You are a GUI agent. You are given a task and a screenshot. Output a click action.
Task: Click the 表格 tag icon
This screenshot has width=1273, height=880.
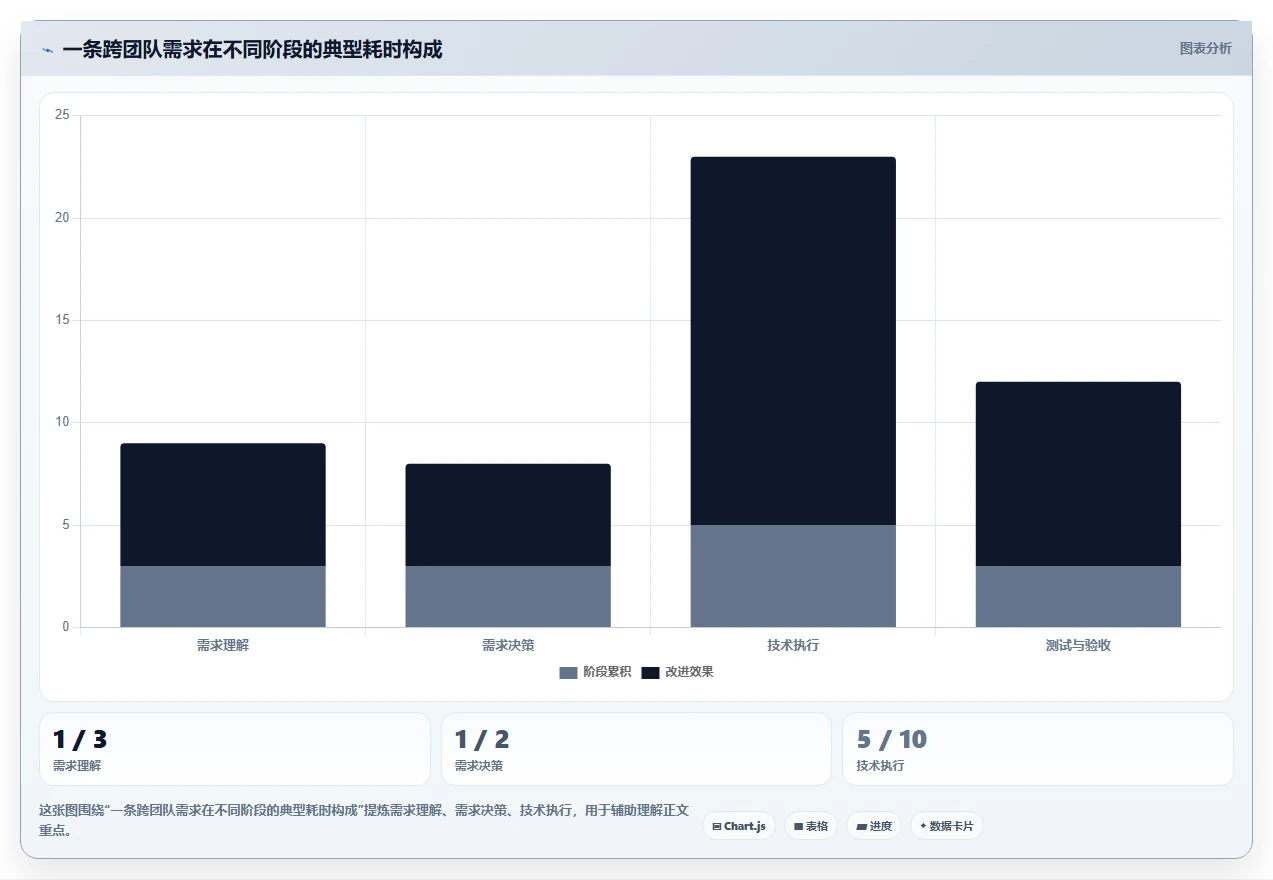[x=798, y=827]
